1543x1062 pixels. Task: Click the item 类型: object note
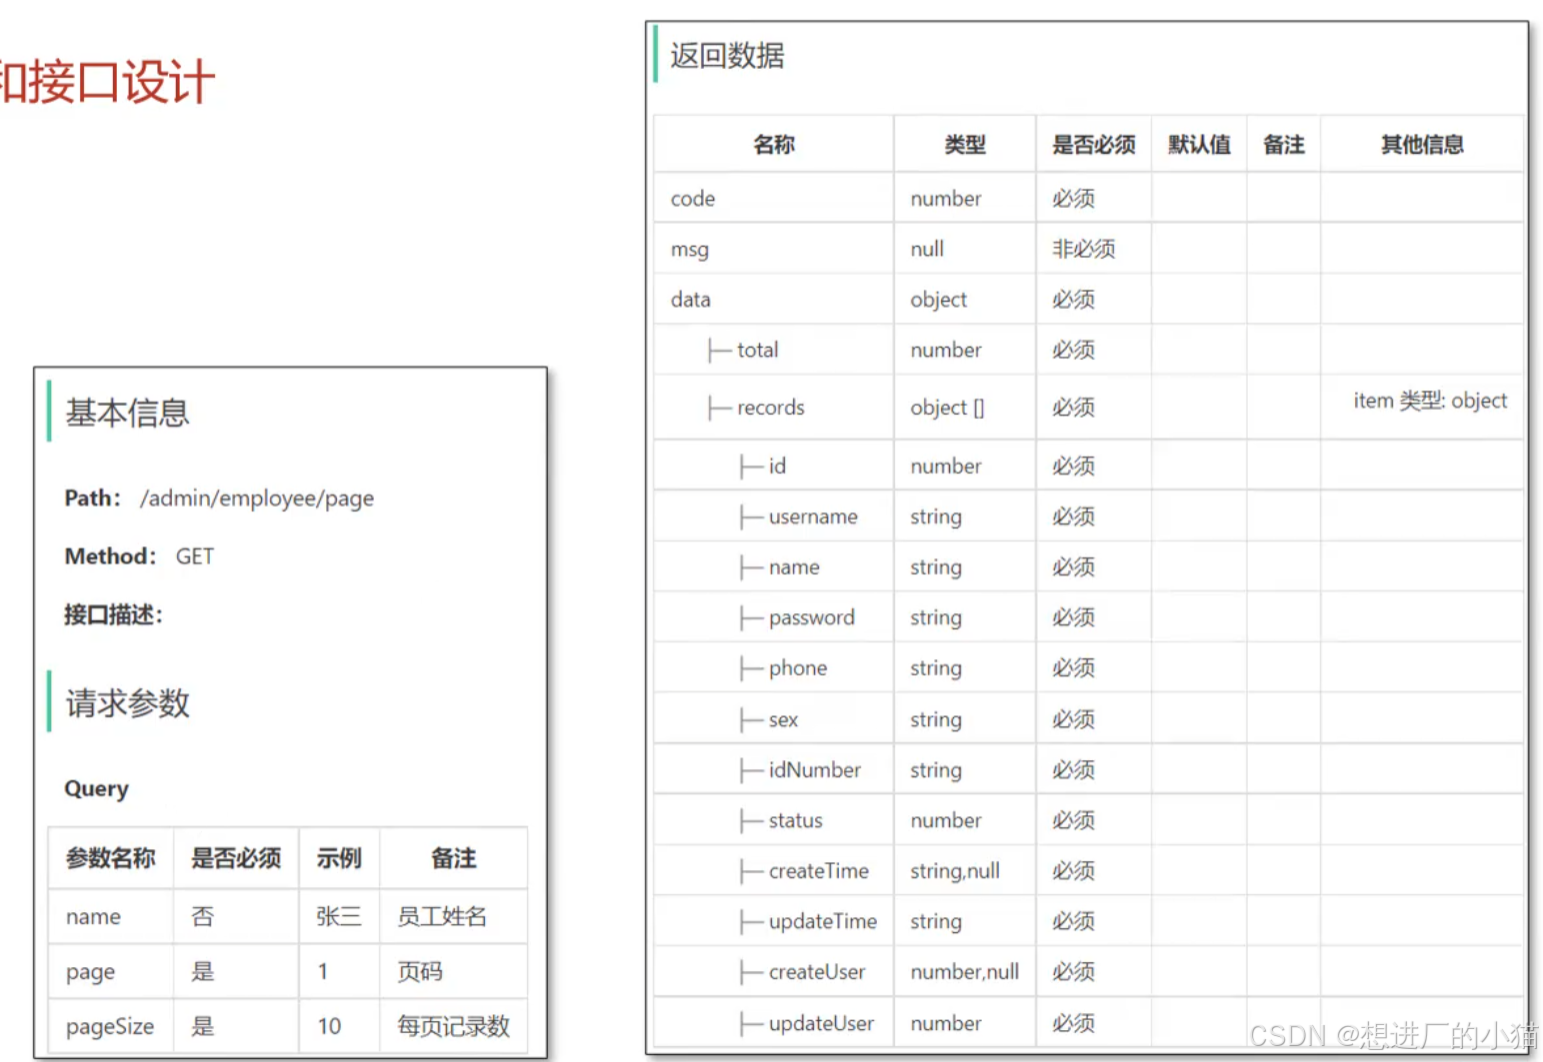[1430, 401]
